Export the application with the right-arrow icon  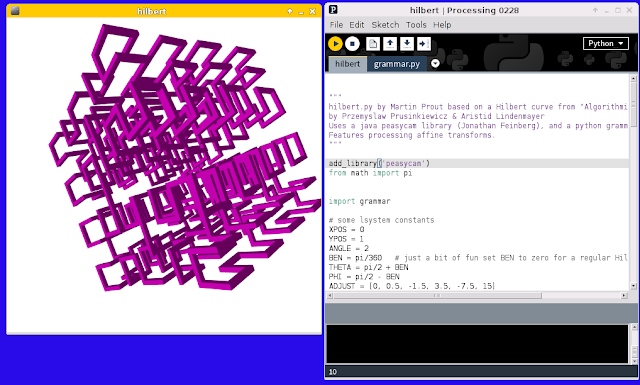423,44
